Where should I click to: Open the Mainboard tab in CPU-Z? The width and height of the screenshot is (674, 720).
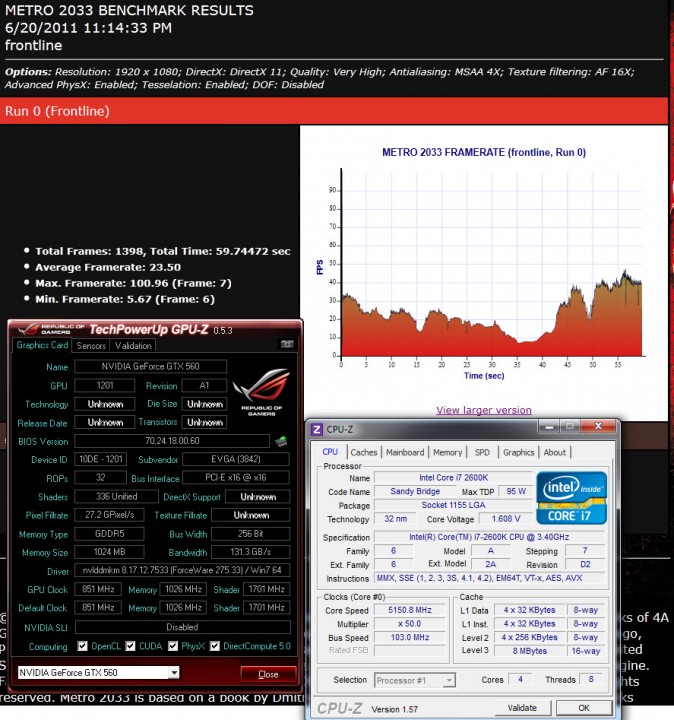click(x=405, y=452)
